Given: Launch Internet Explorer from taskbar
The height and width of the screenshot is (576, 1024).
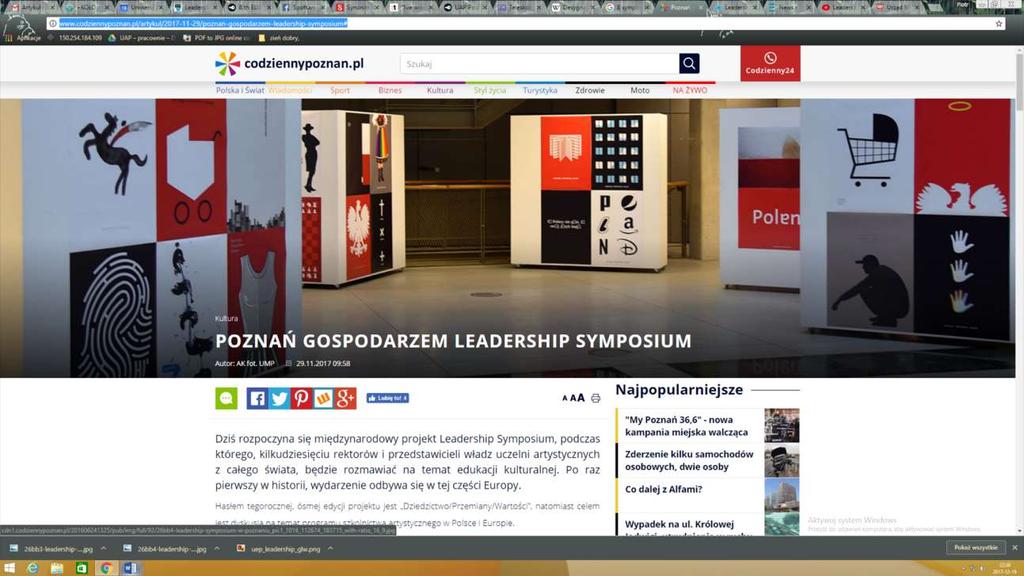Looking at the screenshot, I should [32, 568].
